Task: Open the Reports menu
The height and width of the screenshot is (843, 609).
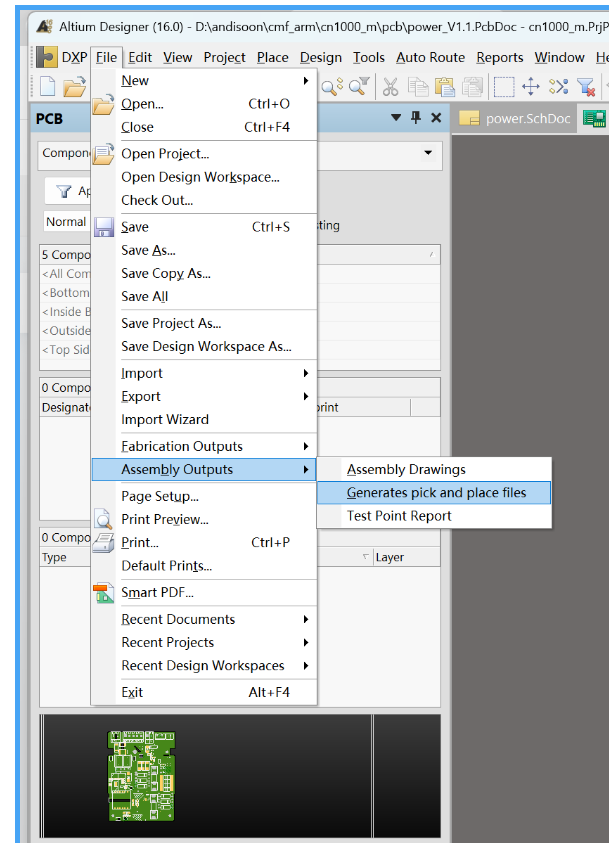Action: pos(500,57)
